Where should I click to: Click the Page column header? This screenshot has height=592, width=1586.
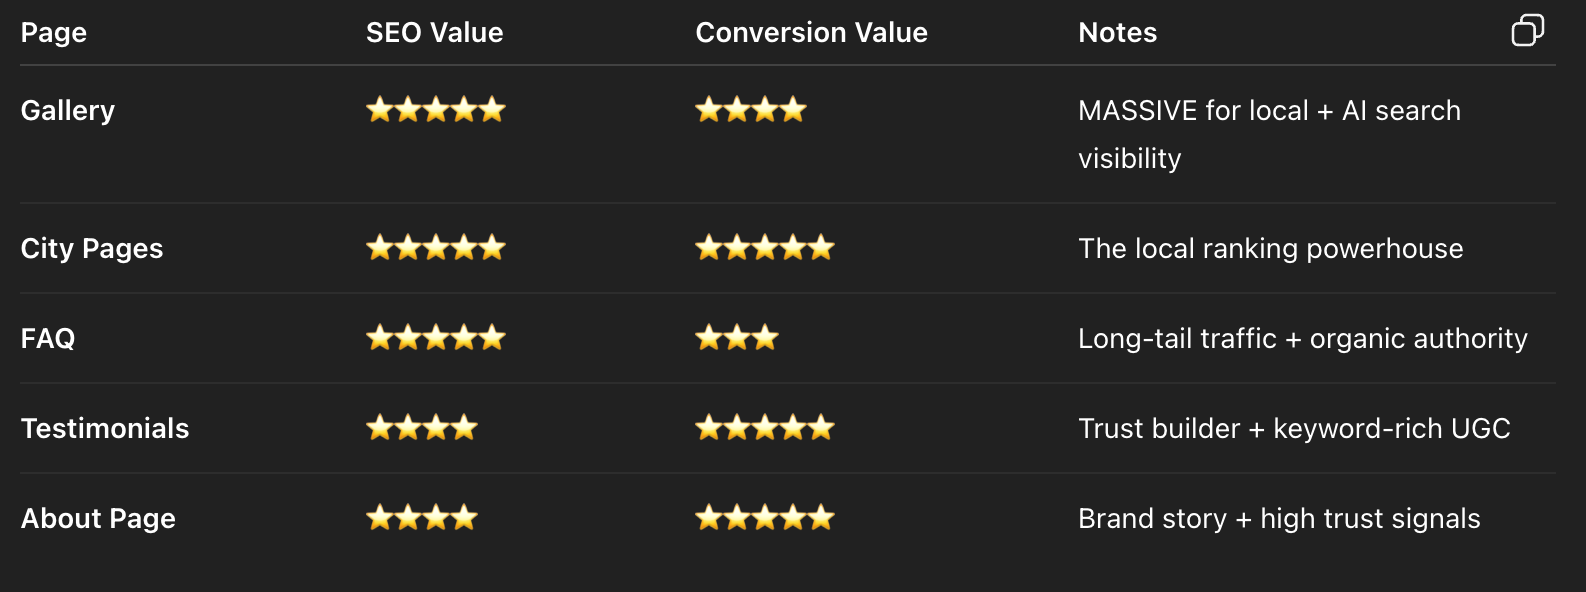[54, 33]
